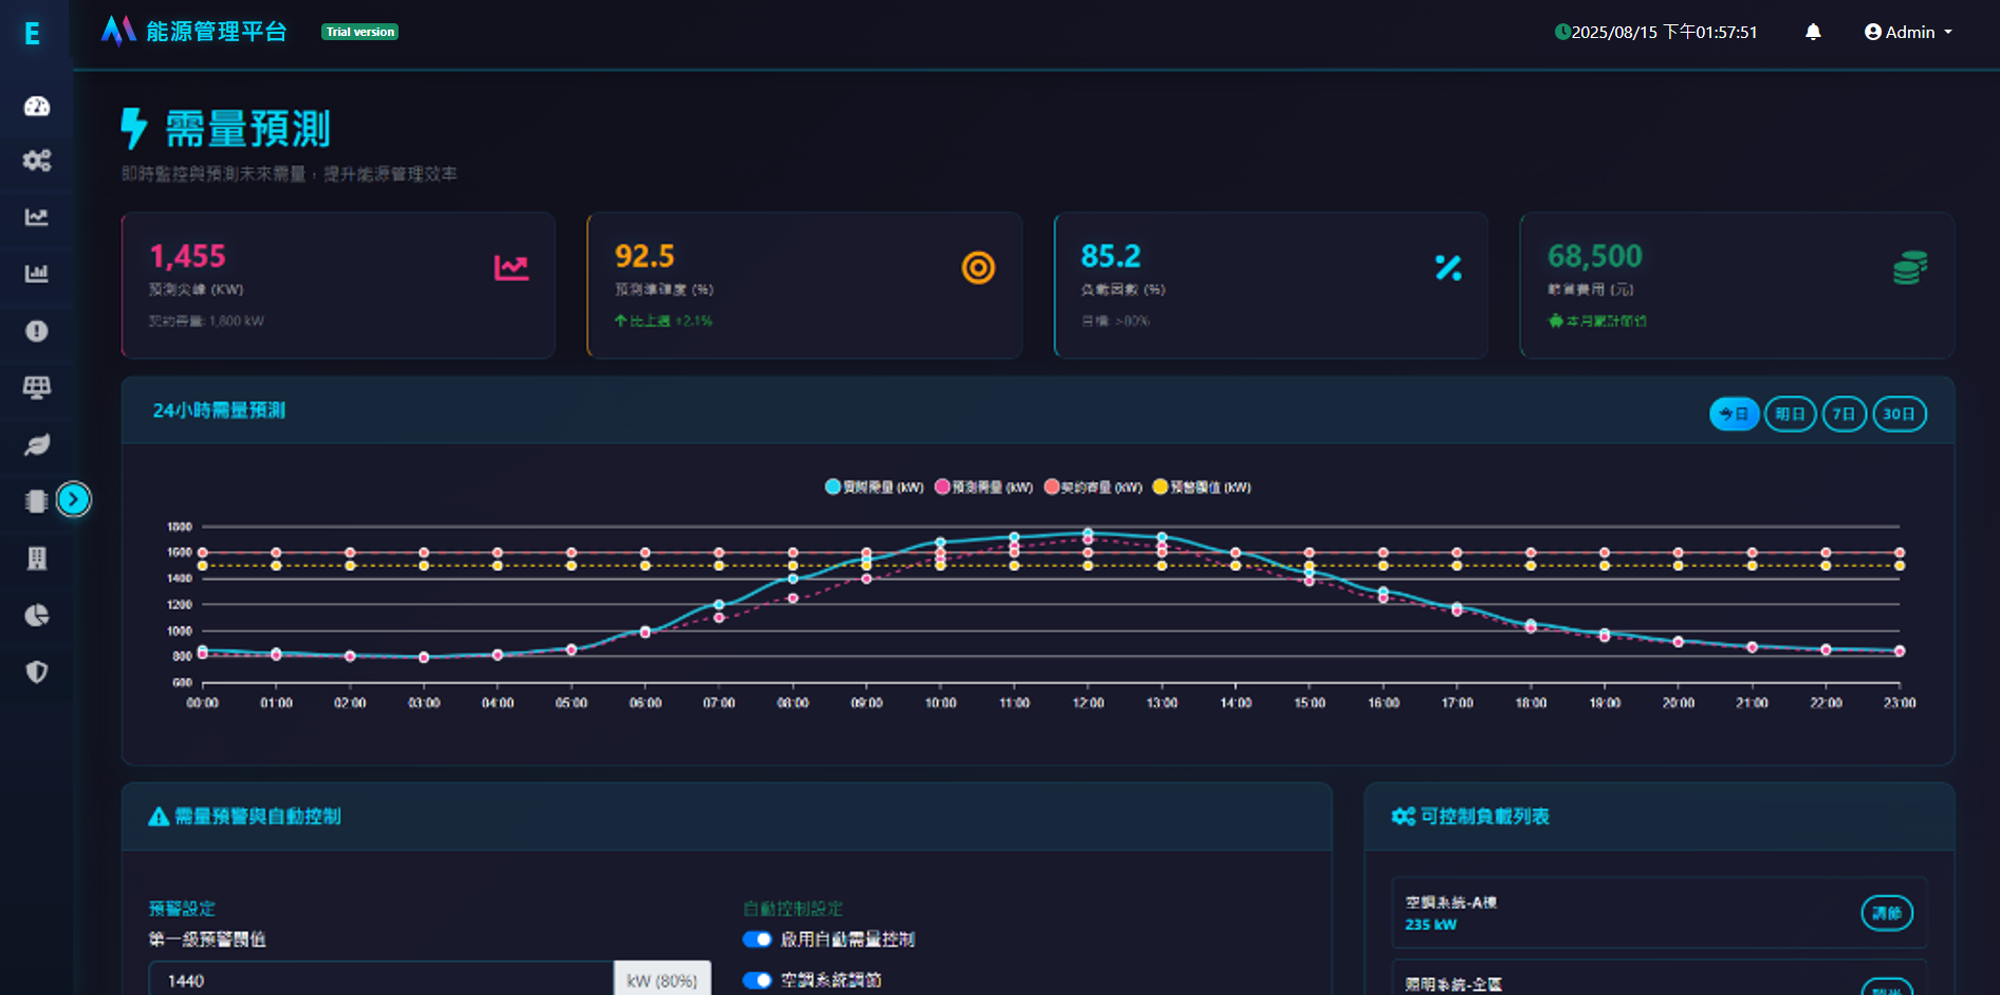2000x995 pixels.
Task: Click the warning triangle icon beside 需量預警與自動控制
Action: click(x=158, y=817)
